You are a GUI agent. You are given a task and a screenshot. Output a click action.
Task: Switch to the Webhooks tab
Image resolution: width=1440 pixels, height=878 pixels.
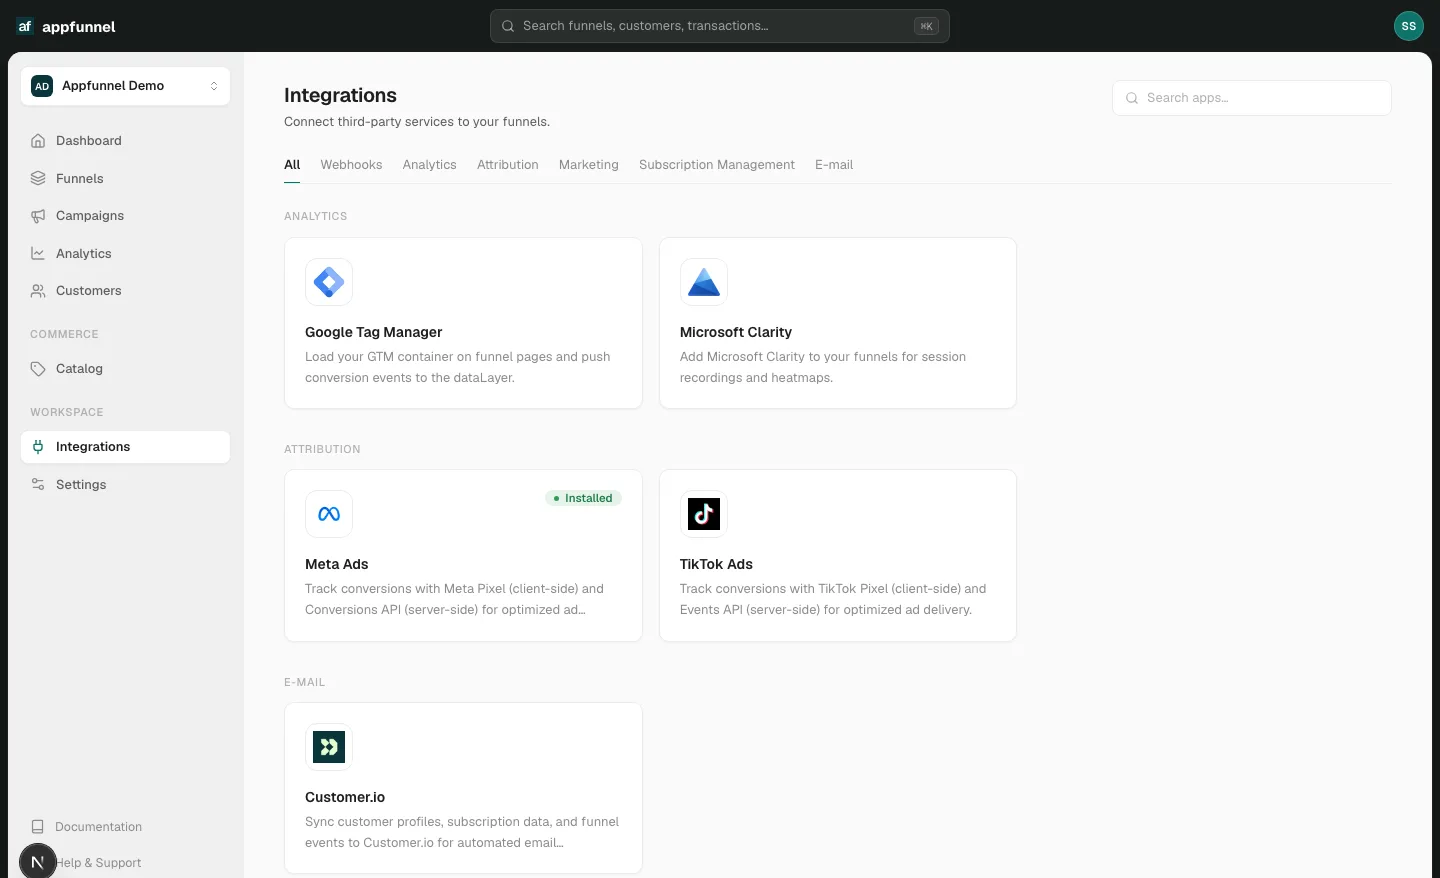click(x=351, y=165)
